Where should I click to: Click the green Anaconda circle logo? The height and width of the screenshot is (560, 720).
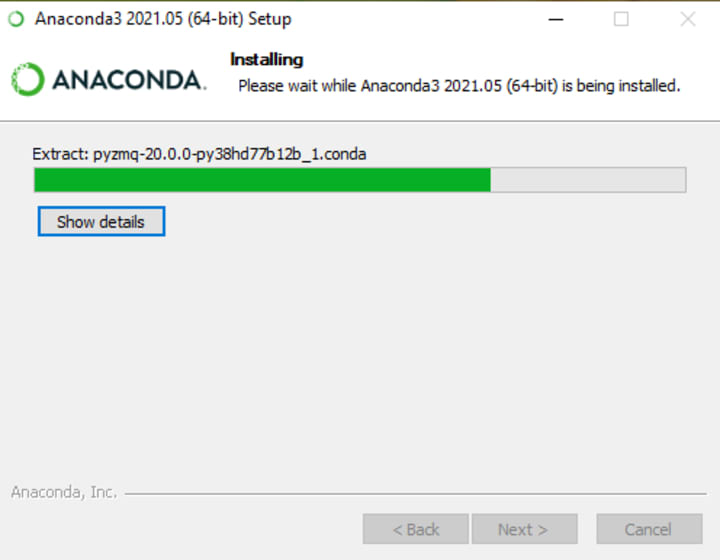click(28, 79)
